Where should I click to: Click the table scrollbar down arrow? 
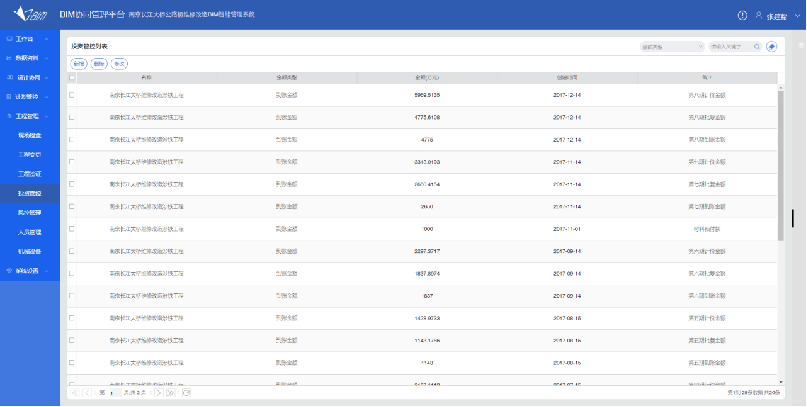tap(781, 382)
